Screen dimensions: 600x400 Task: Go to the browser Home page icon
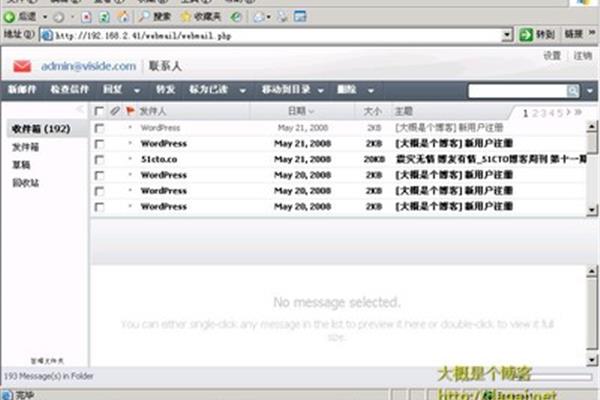pos(122,16)
